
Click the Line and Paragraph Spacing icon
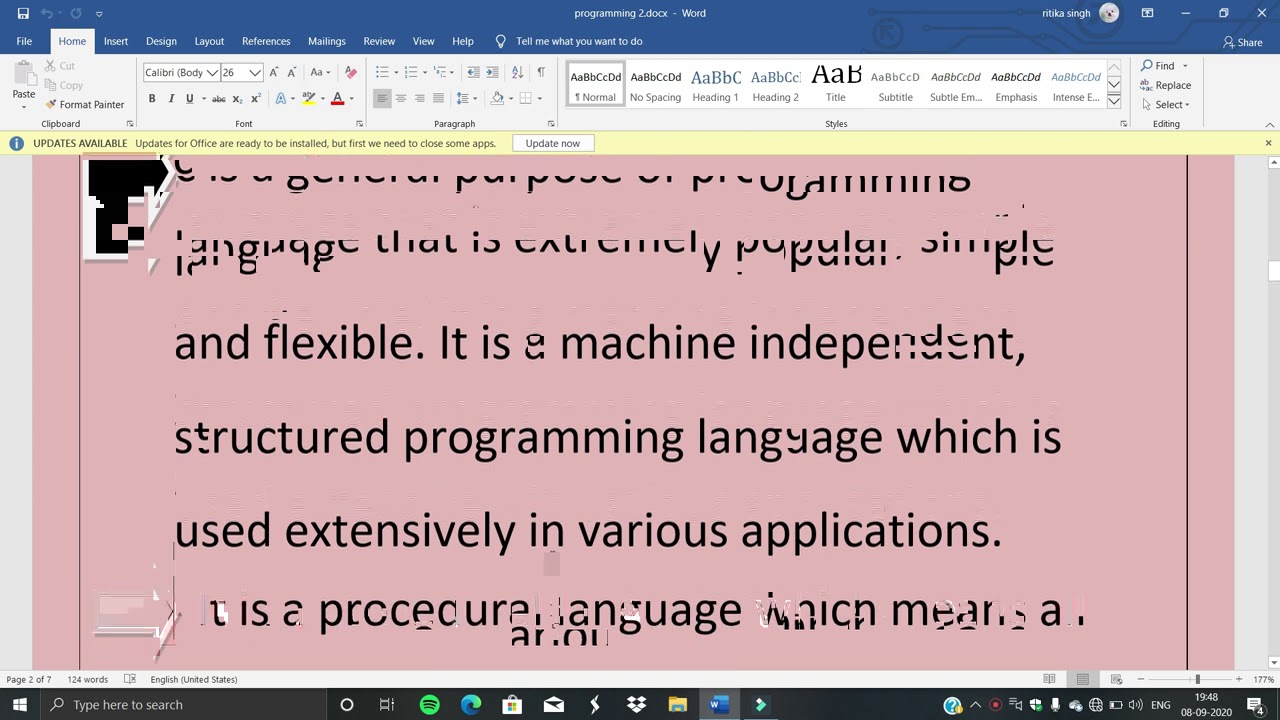click(463, 98)
